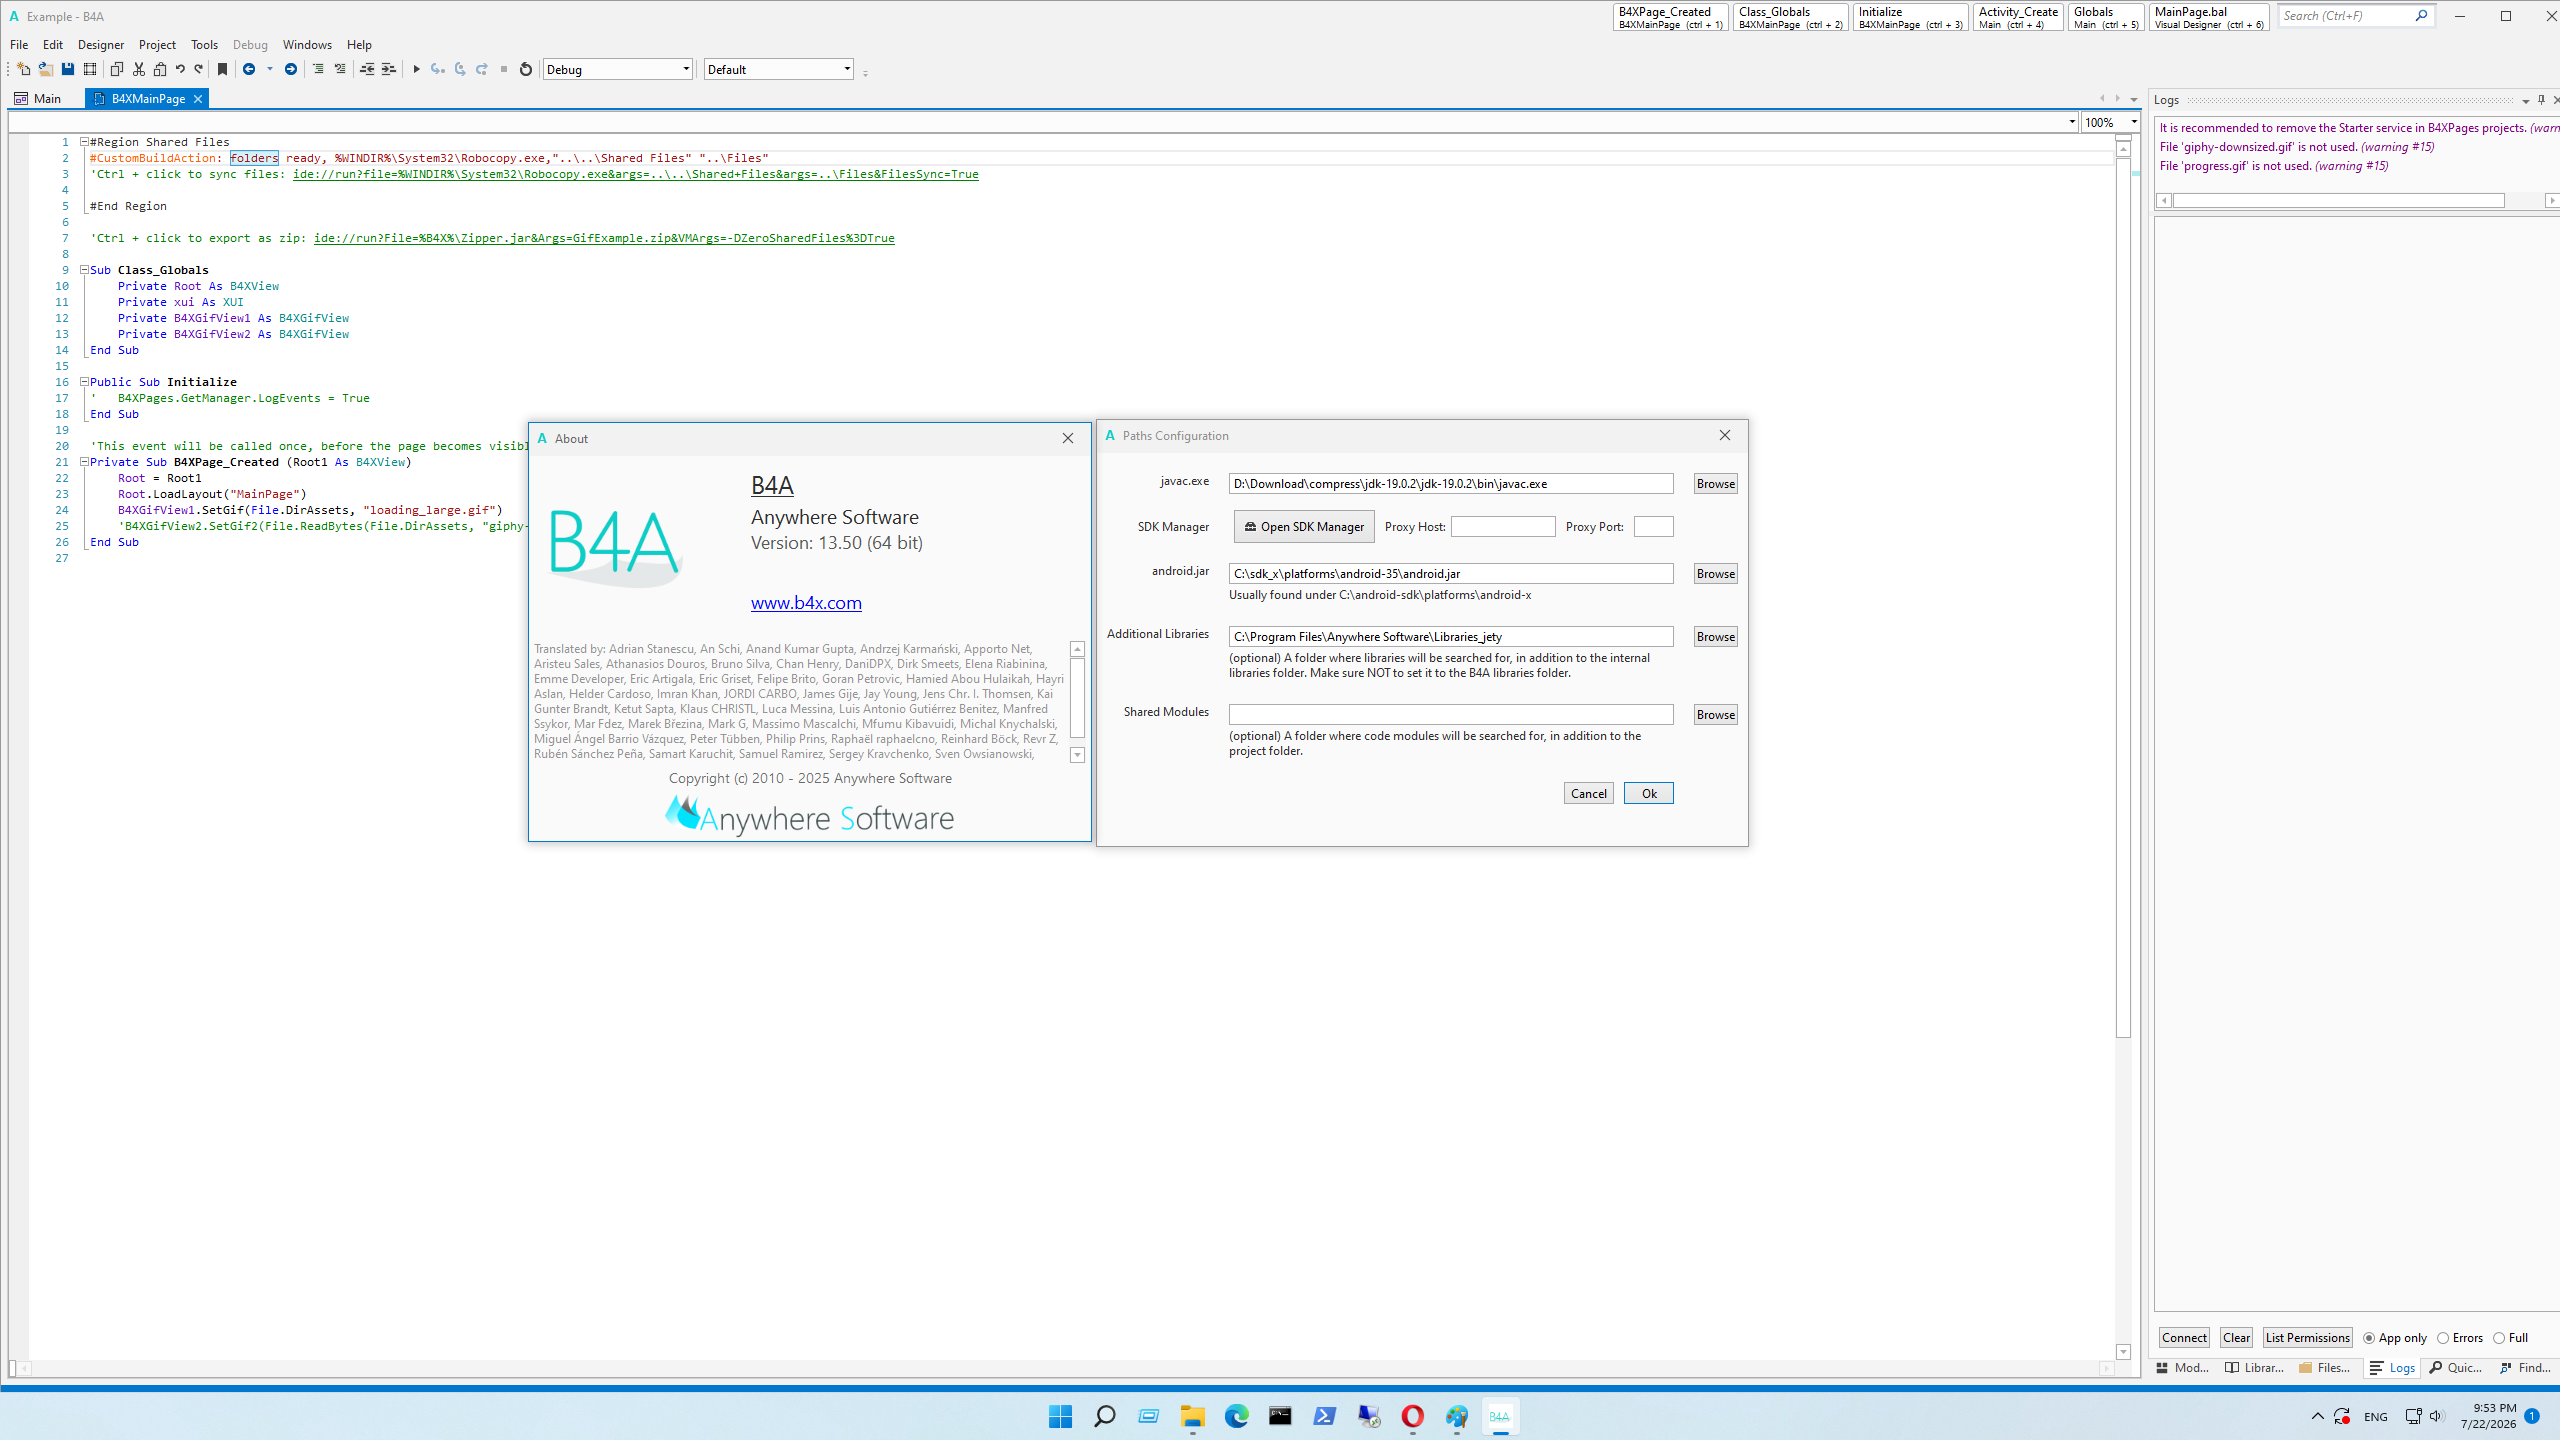Clear the logs
The height and width of the screenshot is (1440, 2560).
coord(2236,1338)
